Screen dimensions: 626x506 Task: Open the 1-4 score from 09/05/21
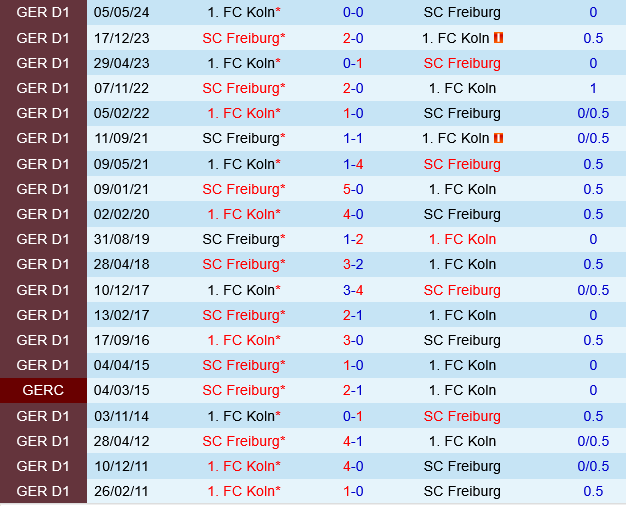coord(353,164)
